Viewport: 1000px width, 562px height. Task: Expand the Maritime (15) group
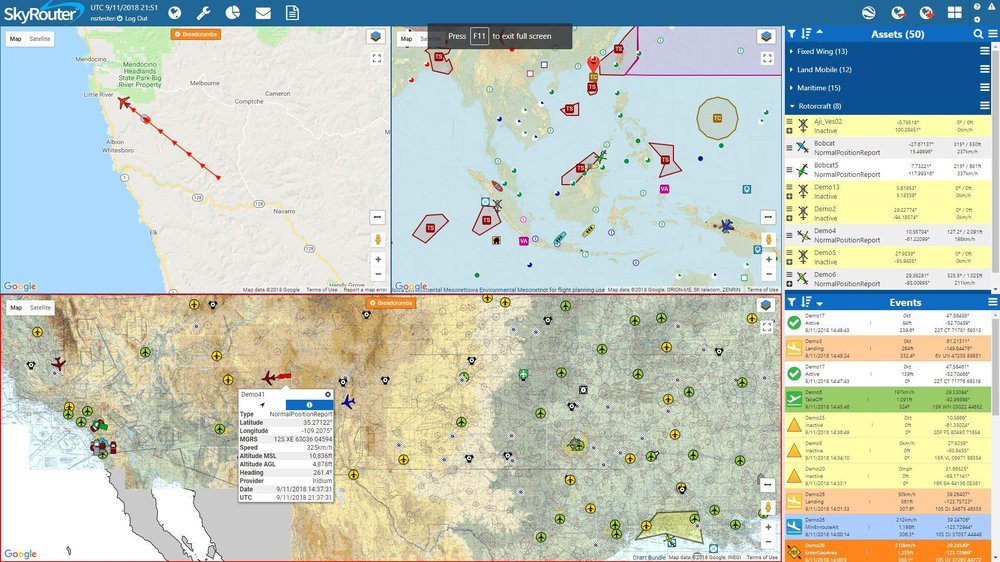(818, 87)
